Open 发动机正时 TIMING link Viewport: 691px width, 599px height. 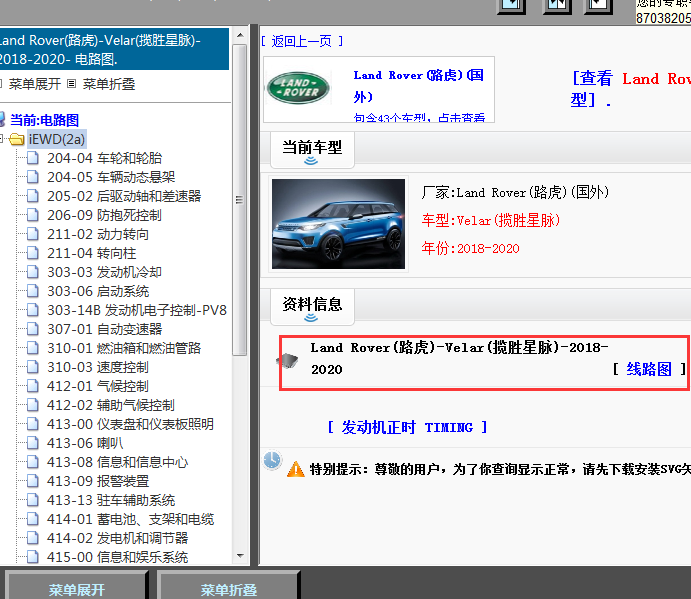coord(407,427)
